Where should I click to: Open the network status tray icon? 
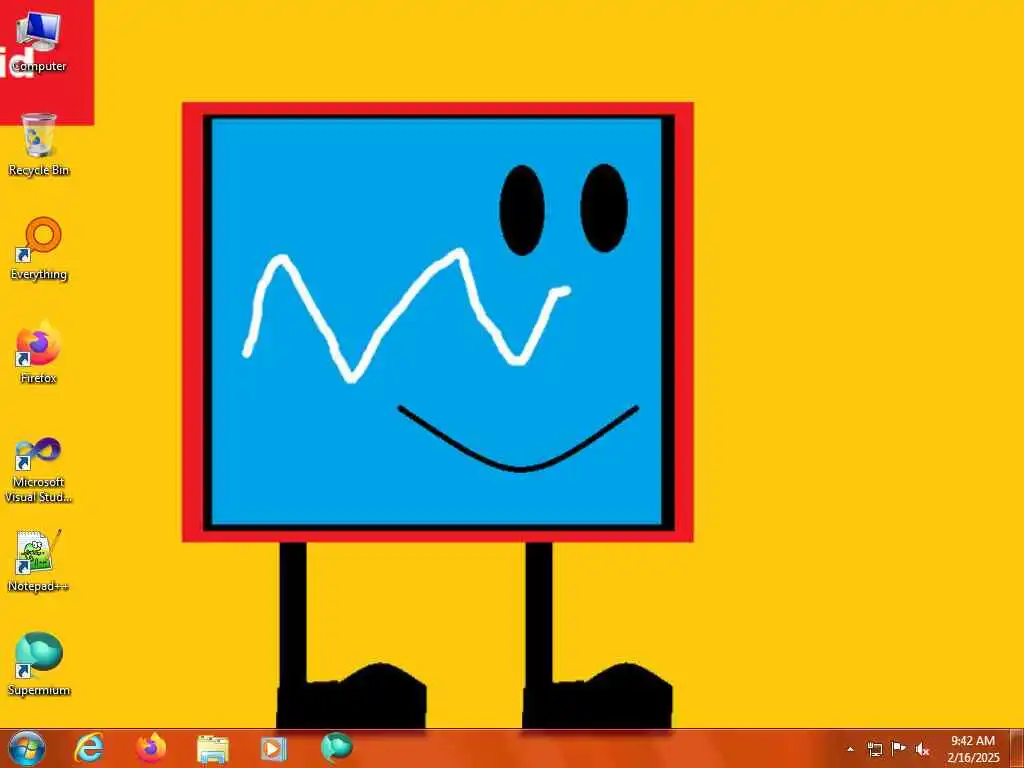click(x=875, y=749)
